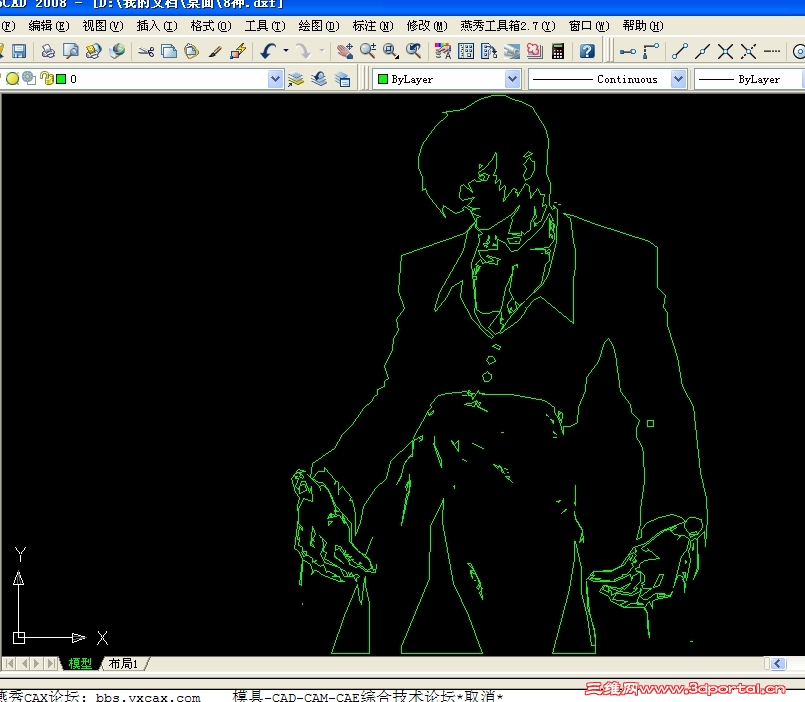Open the Block Editor icon
This screenshot has width=805, height=702.
coord(238,51)
